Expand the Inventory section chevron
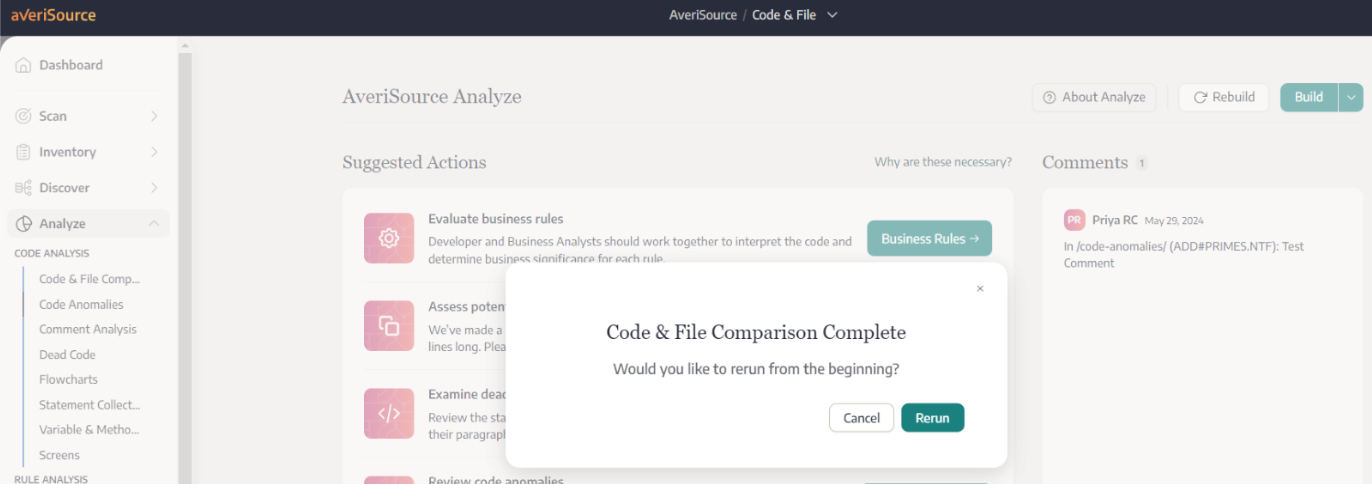This screenshot has height=484, width=1372. 154,152
